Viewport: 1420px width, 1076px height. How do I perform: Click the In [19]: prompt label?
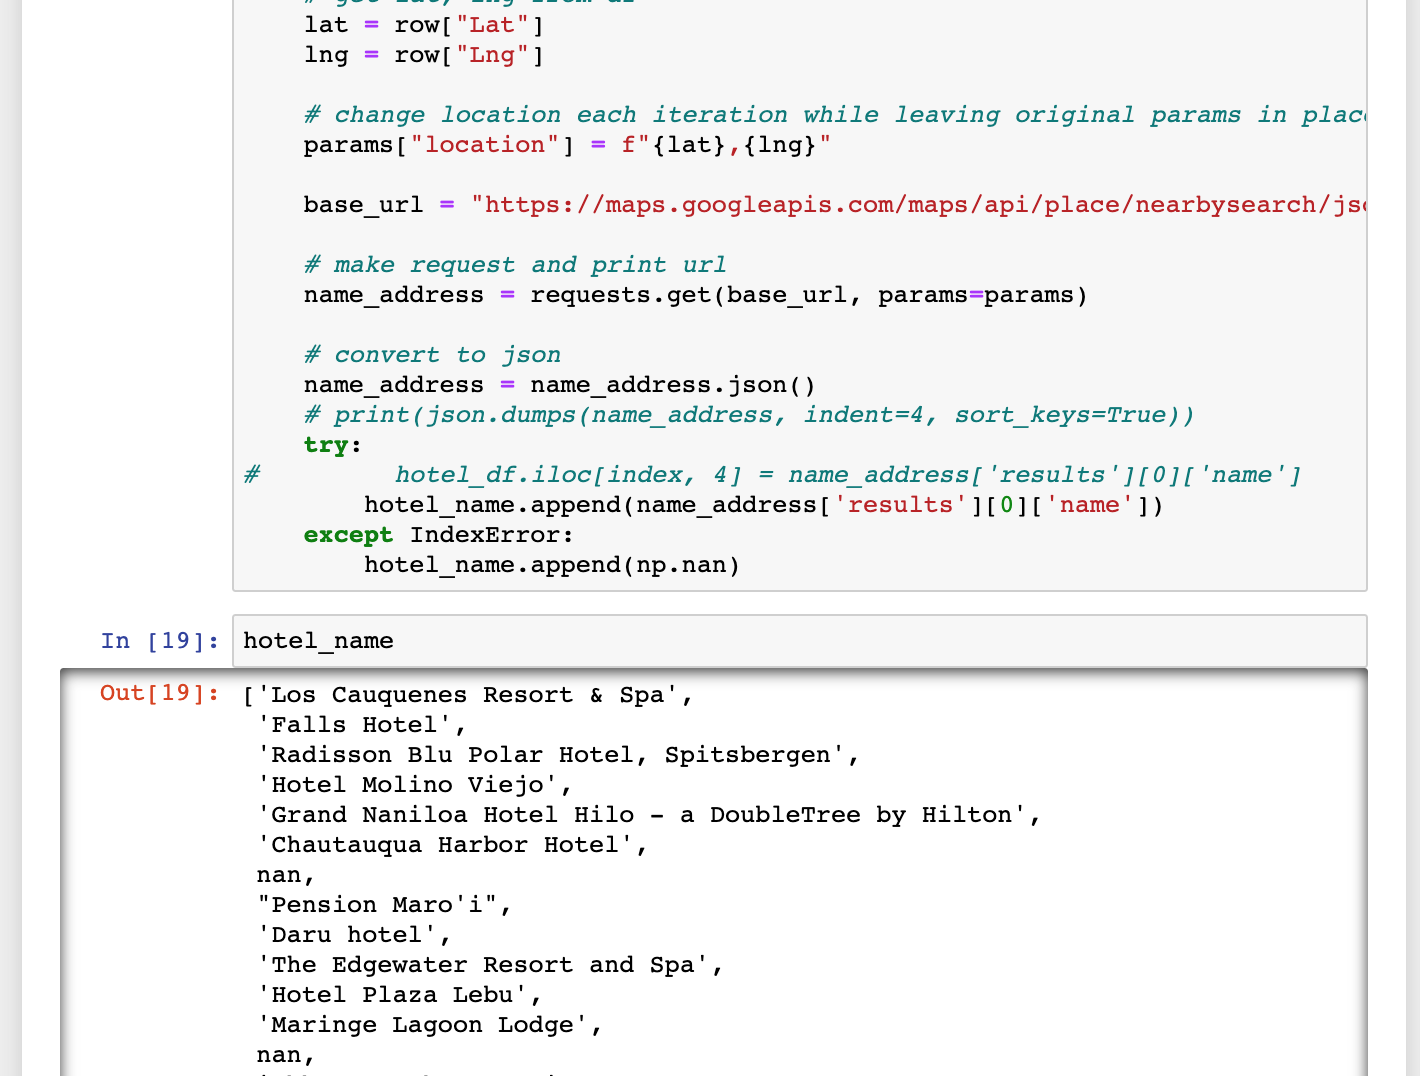160,641
